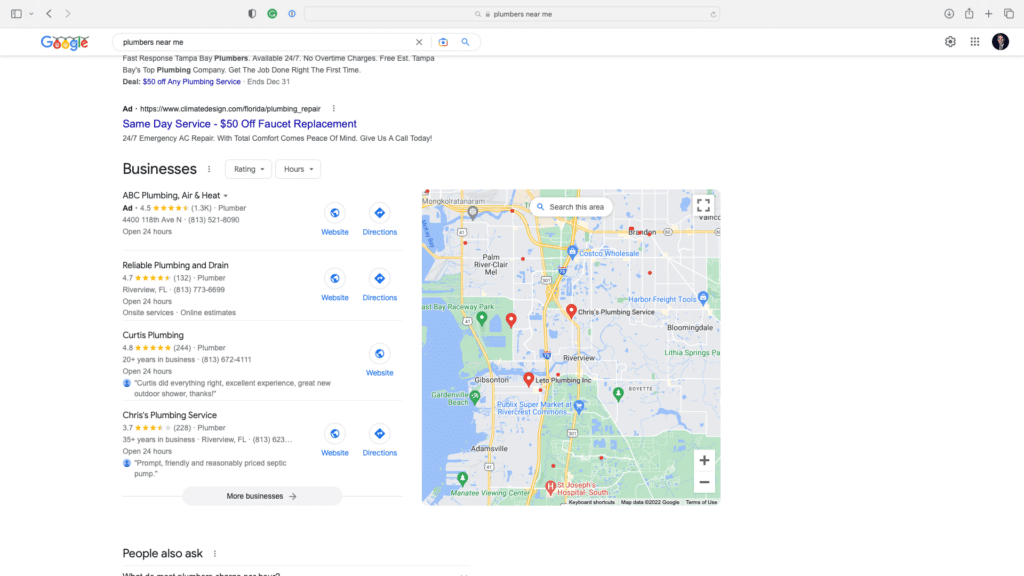Viewport: 1024px width, 576px height.
Task: Zoom in on the map with plus
Action: click(x=704, y=460)
